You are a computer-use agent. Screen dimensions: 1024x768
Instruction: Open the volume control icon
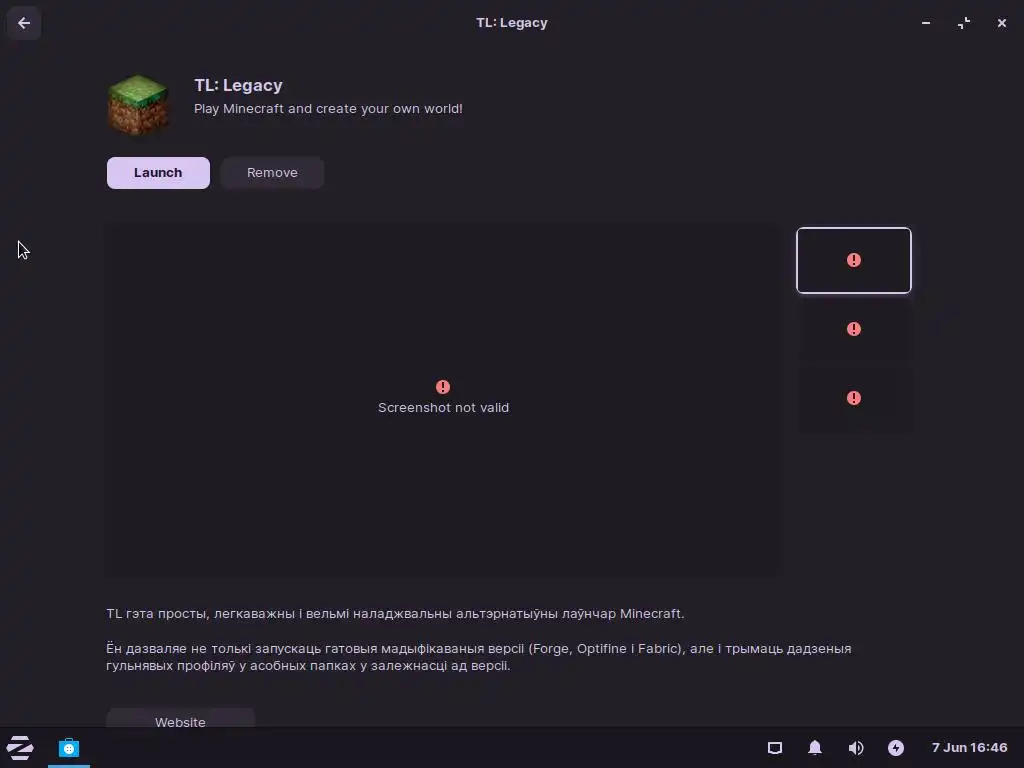click(856, 748)
